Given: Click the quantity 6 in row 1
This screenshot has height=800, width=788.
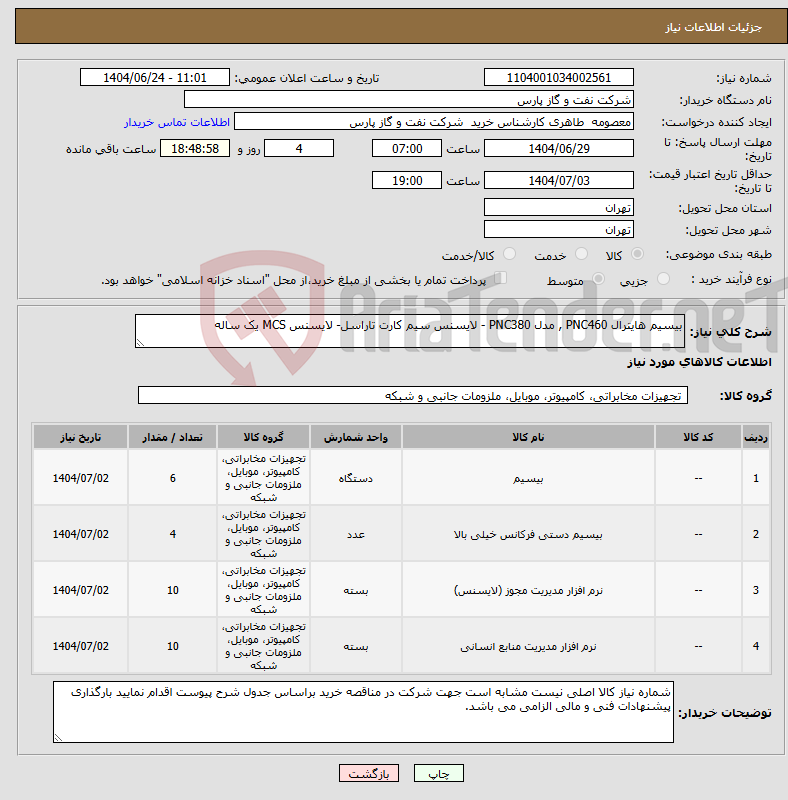Looking at the screenshot, I should coord(173,478).
